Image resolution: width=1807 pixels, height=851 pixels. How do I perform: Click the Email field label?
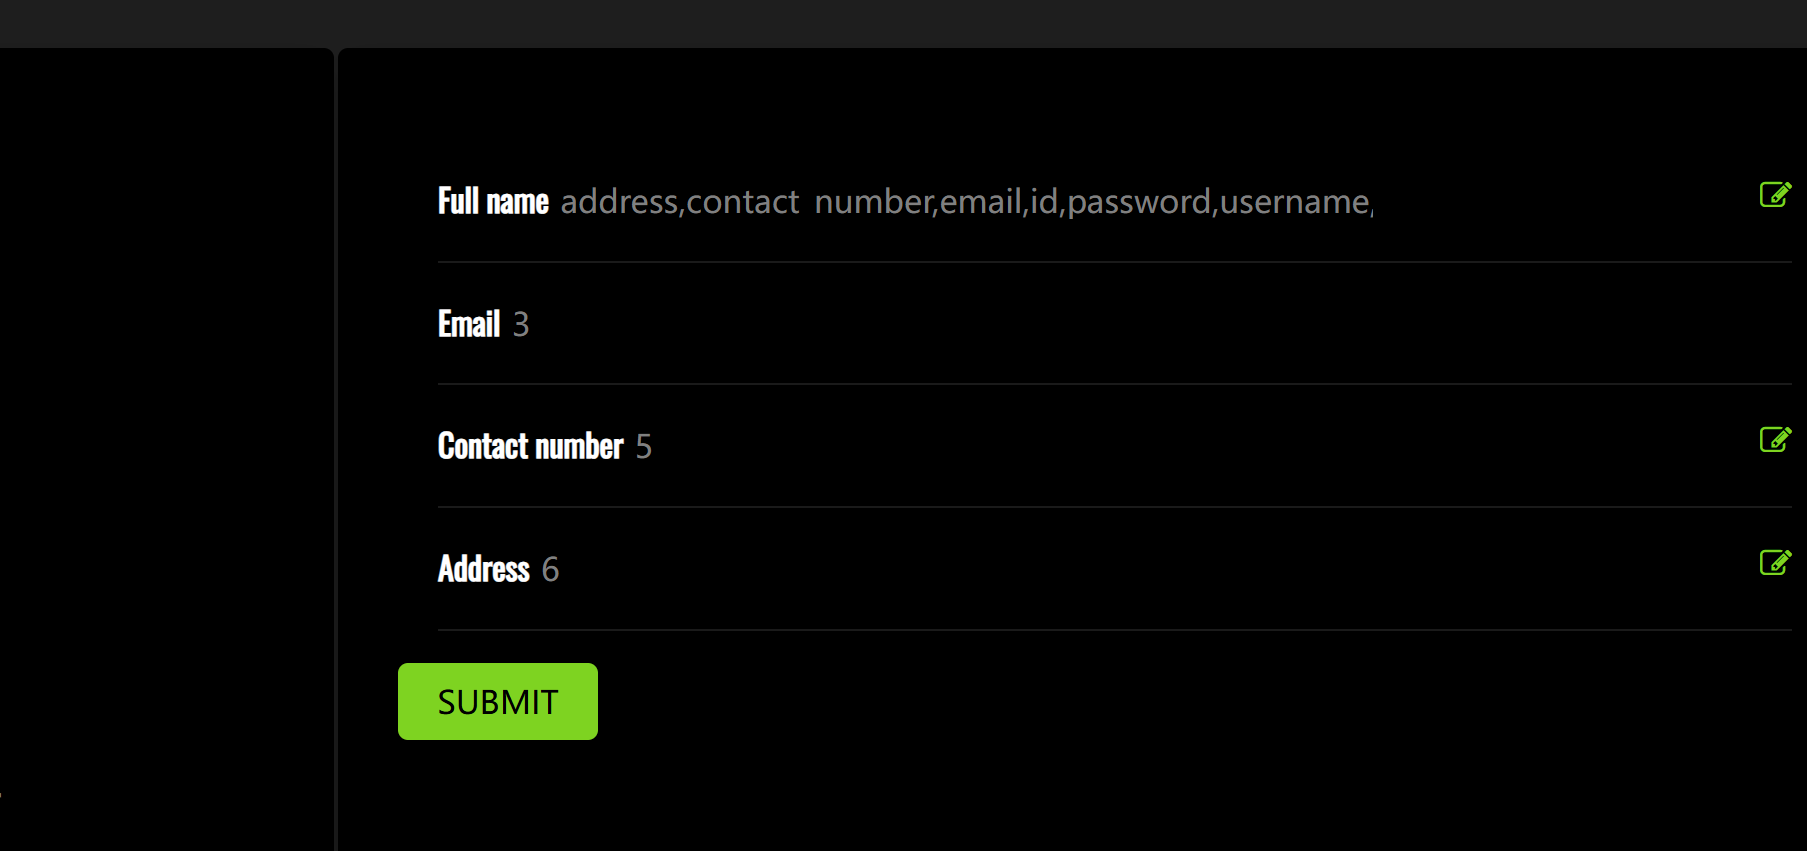click(469, 324)
